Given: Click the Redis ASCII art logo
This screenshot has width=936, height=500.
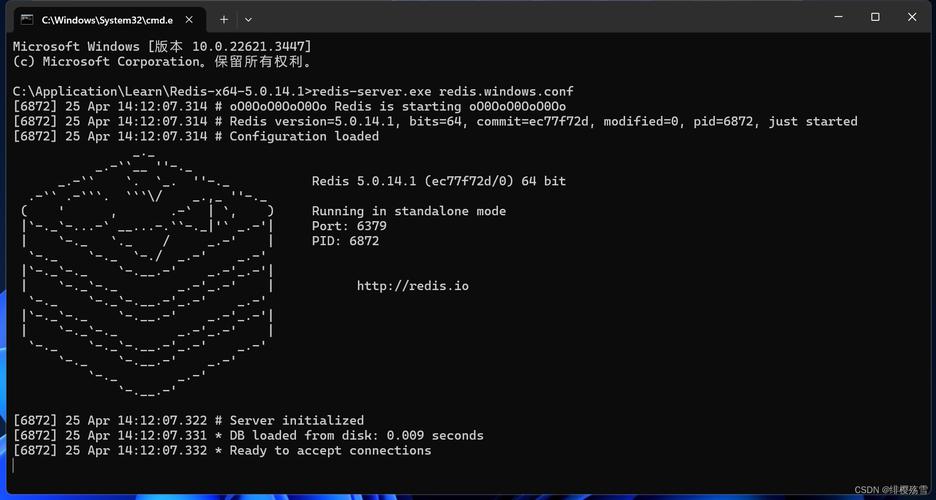Looking at the screenshot, I should (147, 274).
